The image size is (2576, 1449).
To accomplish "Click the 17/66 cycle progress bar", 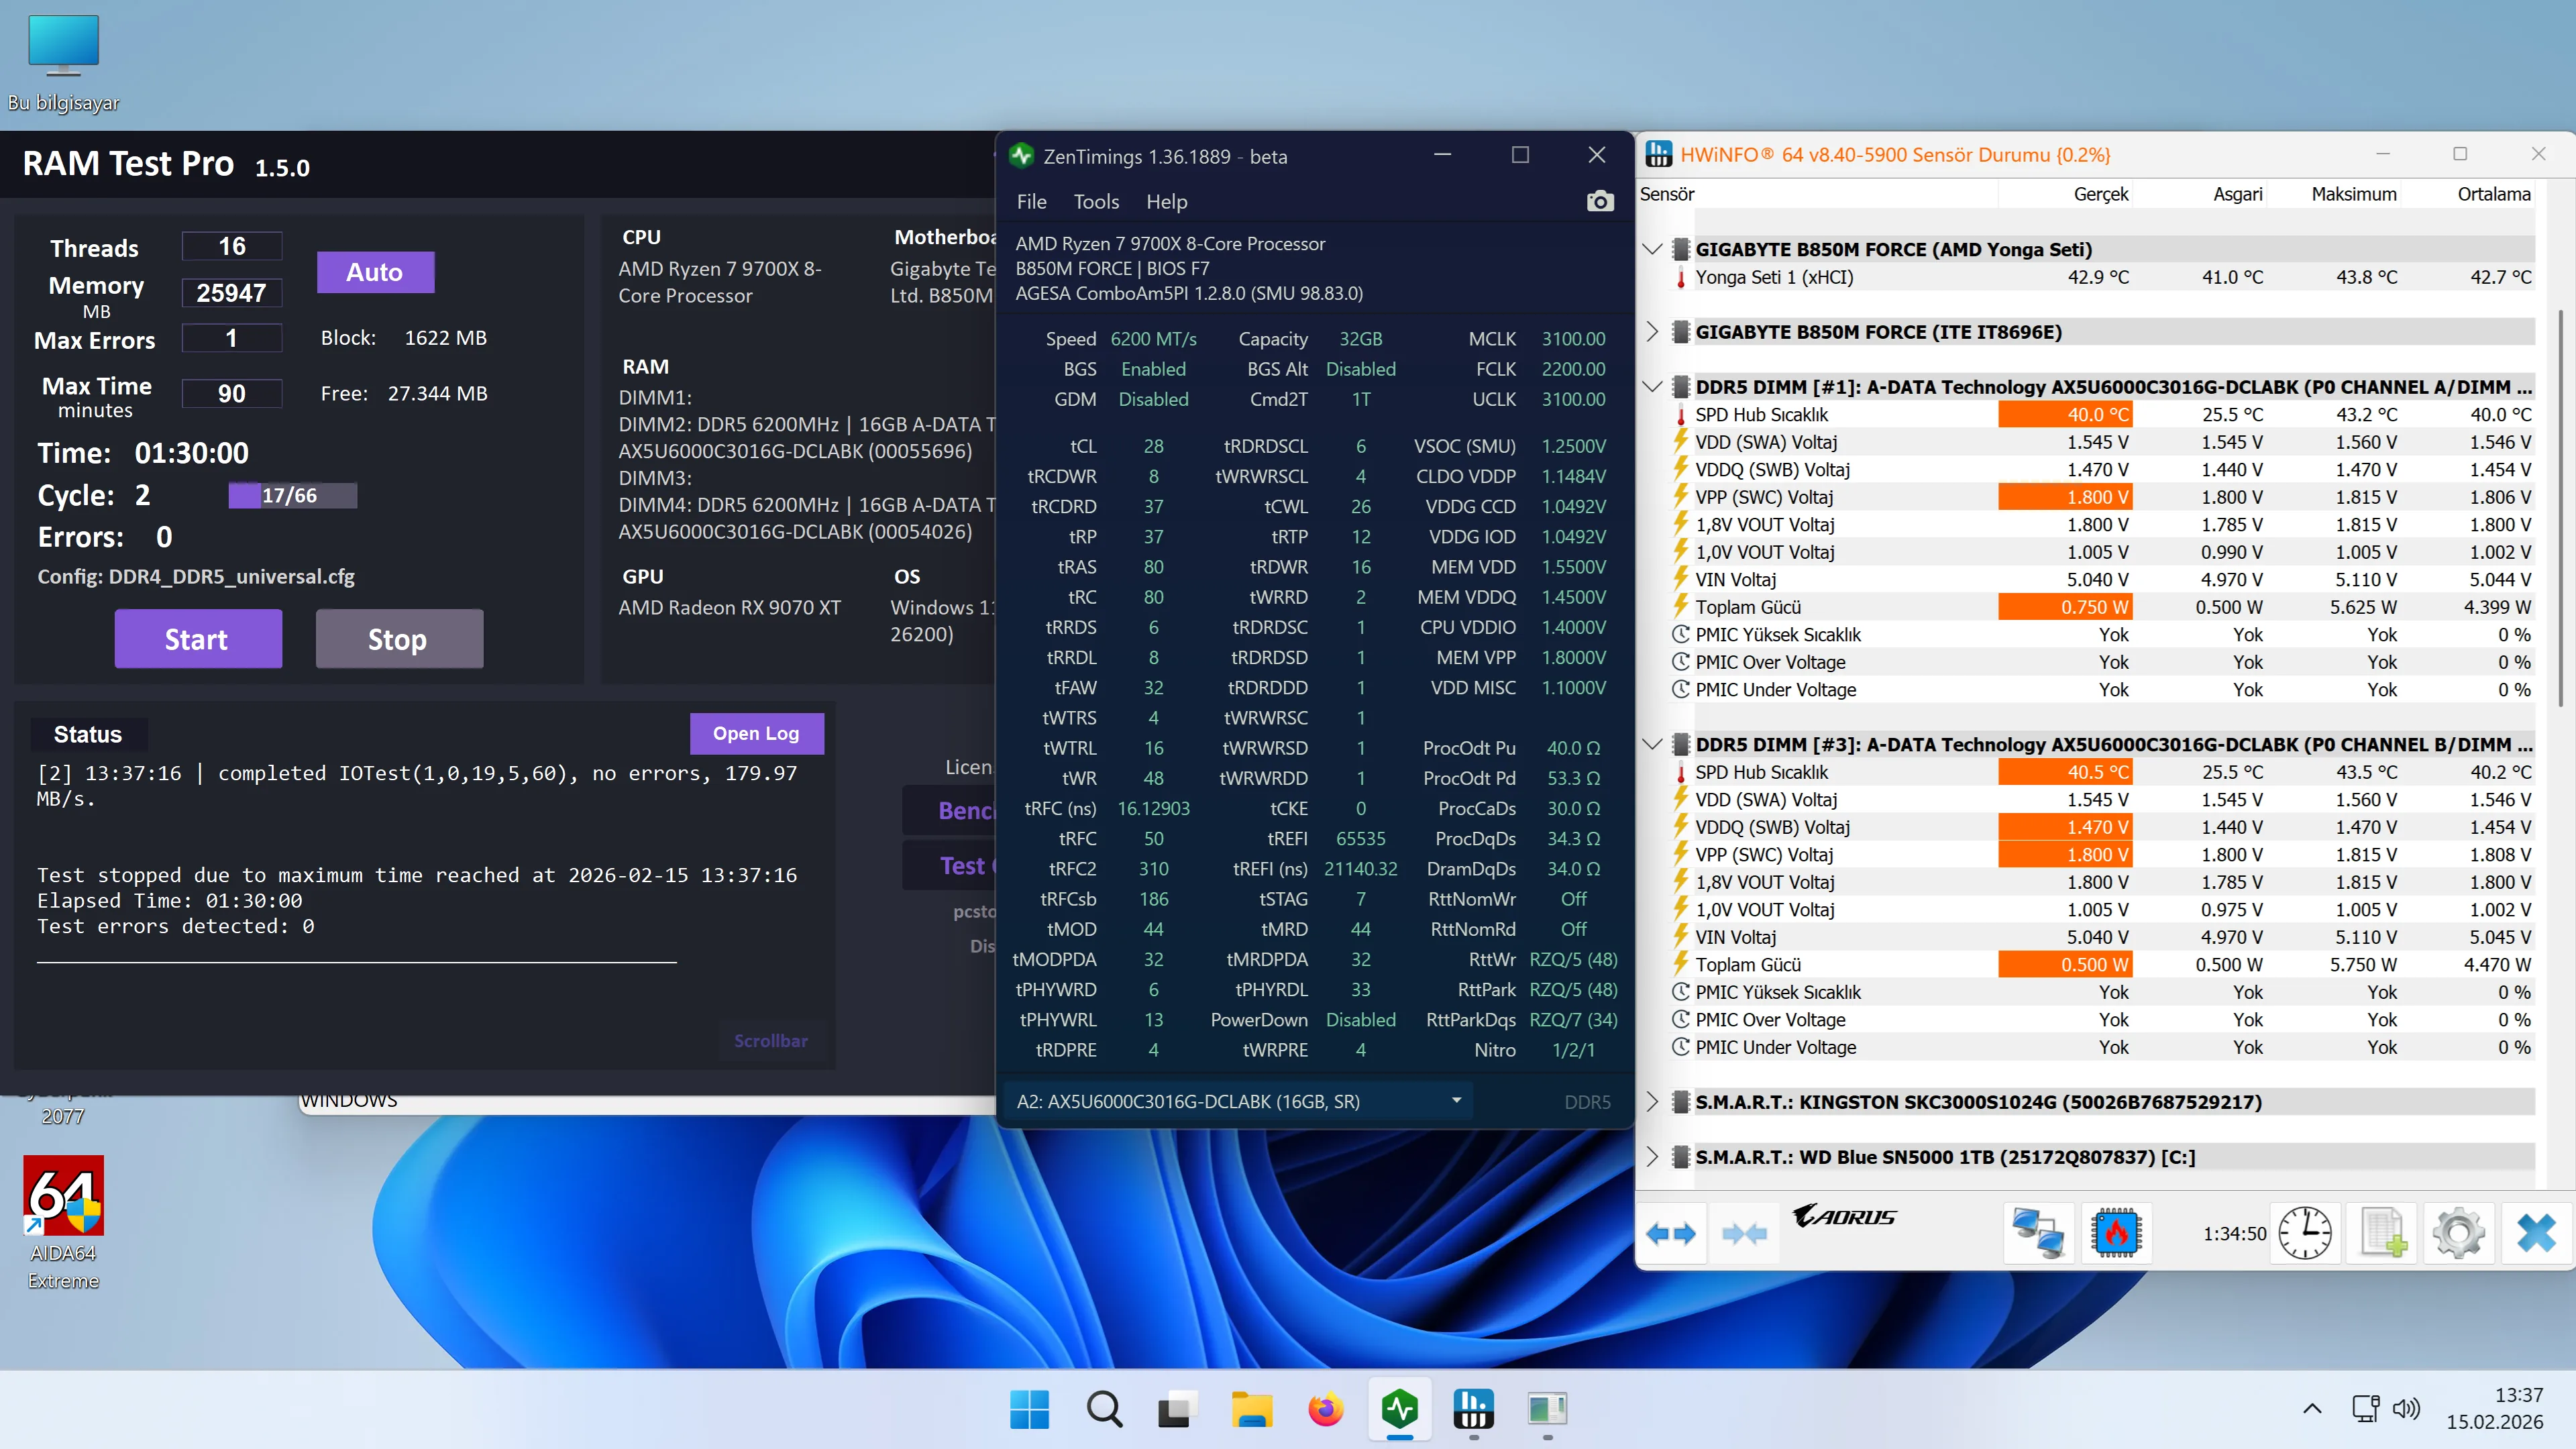I will click(x=292, y=495).
